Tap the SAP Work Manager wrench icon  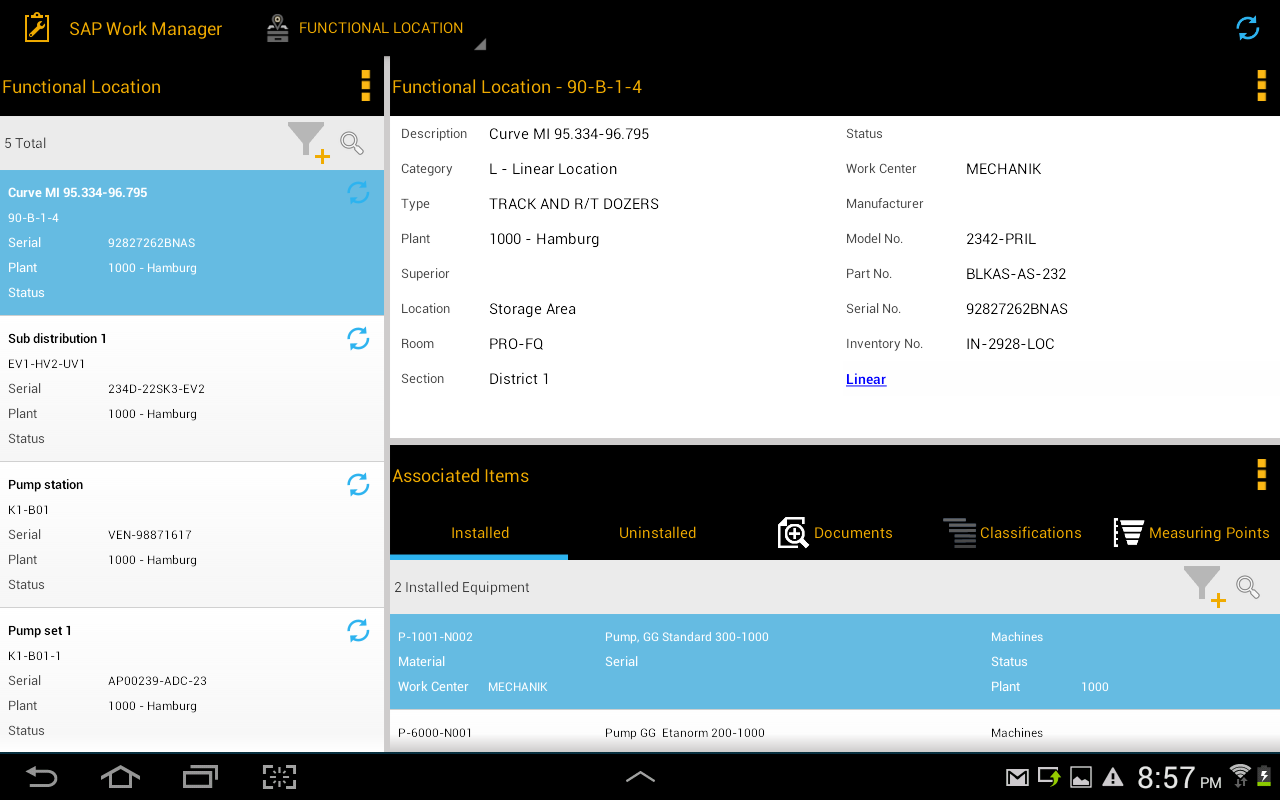click(x=36, y=27)
